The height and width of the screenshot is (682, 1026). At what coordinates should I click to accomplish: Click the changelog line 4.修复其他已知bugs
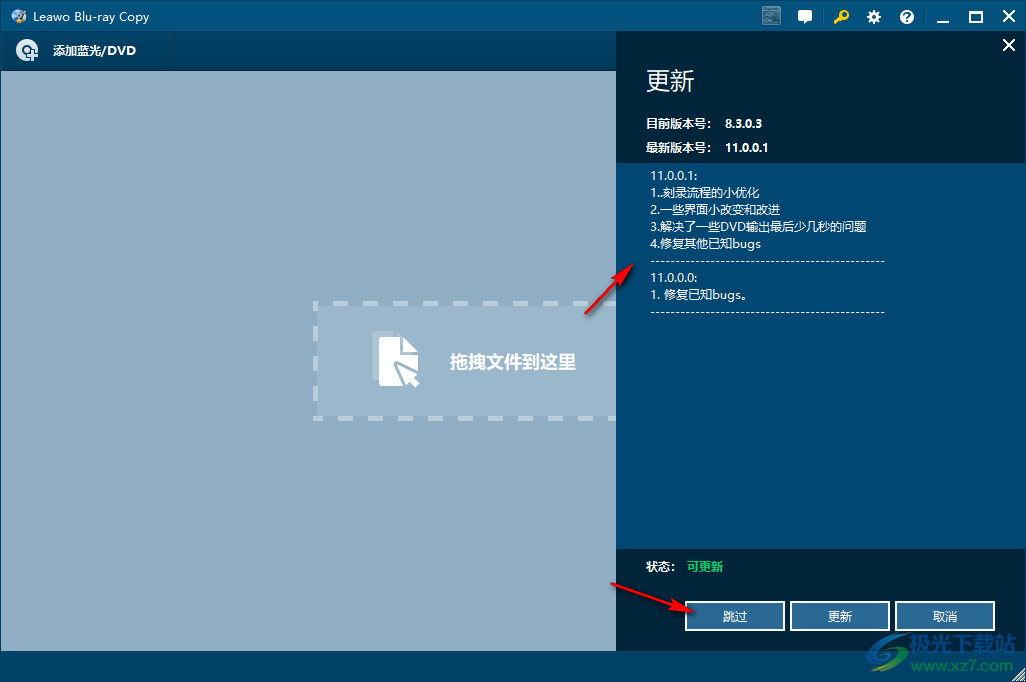tap(705, 243)
